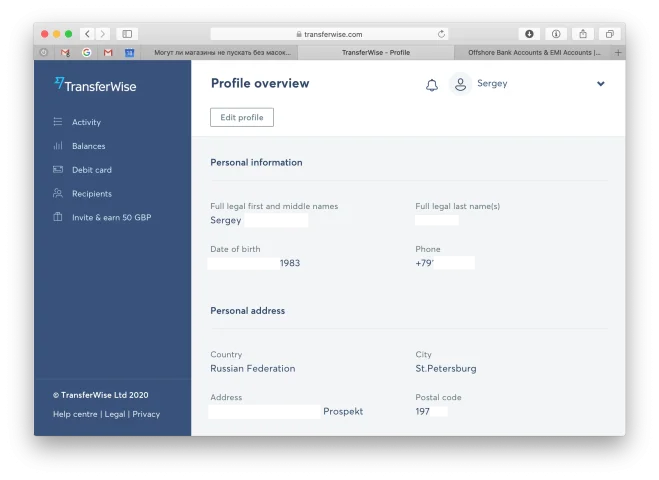Viewport: 659px width, 480px height.
Task: Click the TransferWise Ltd 2020 copyright text
Action: coord(100,395)
